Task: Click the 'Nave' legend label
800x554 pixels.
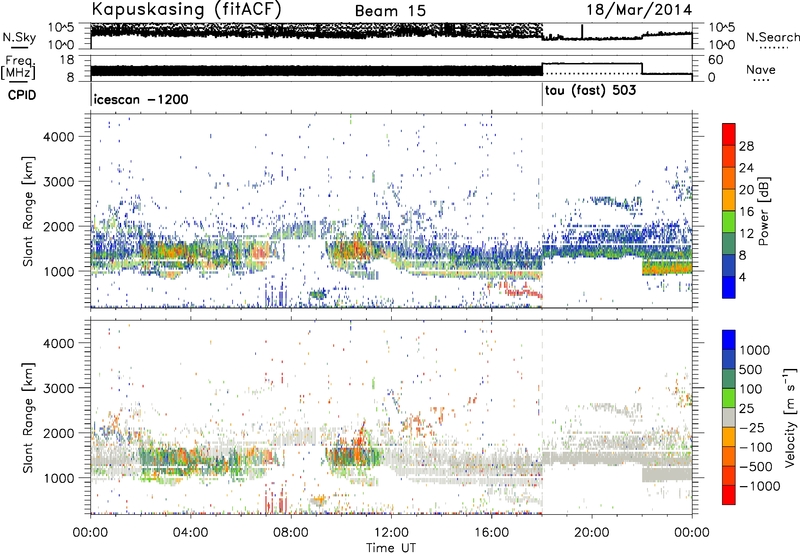Action: pos(761,69)
